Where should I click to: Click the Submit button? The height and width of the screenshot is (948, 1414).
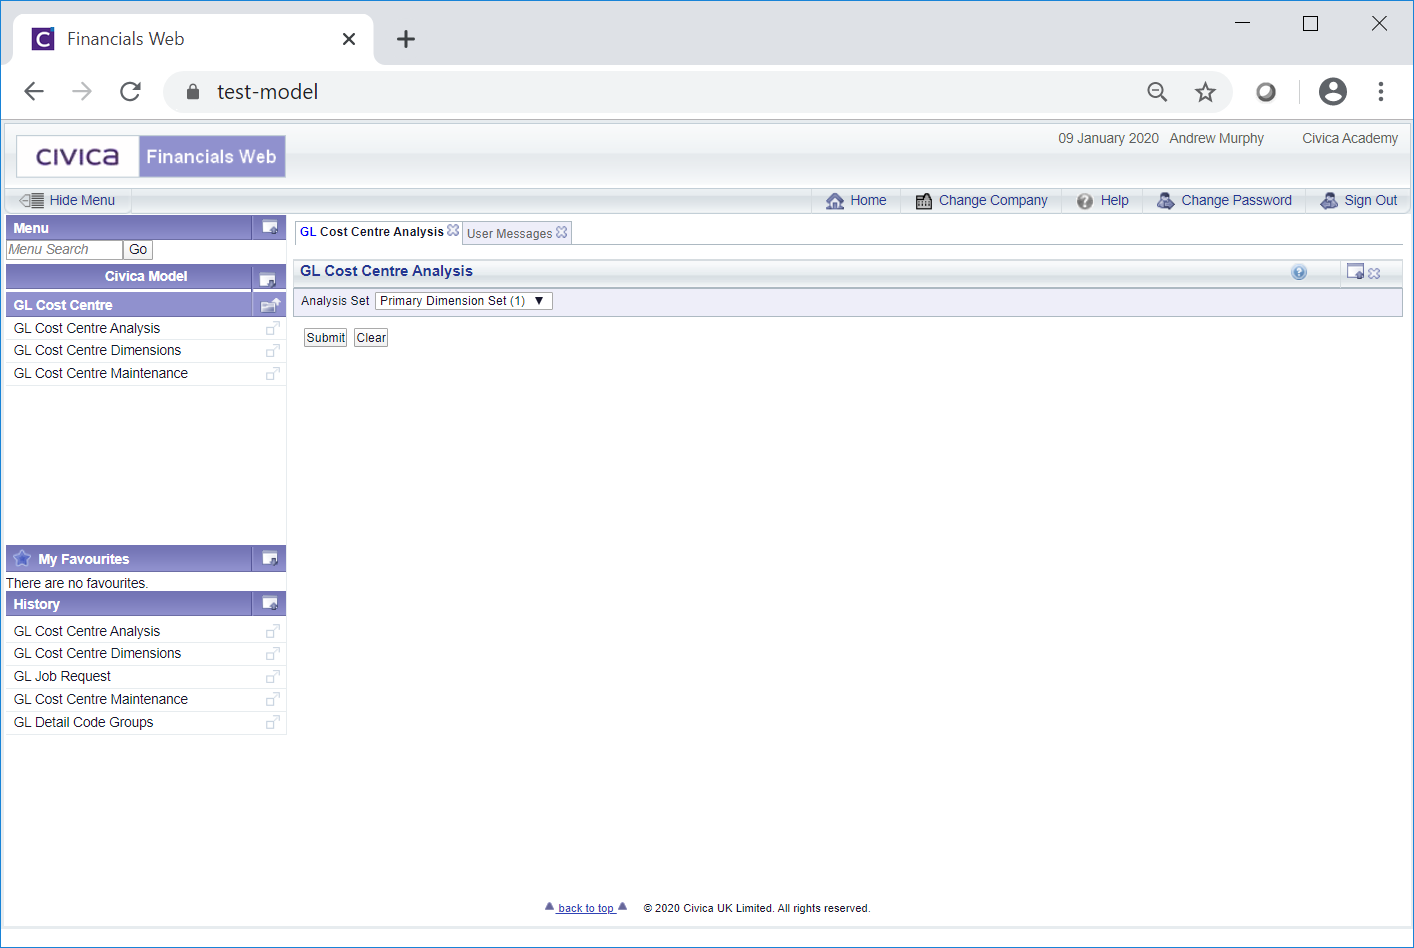point(325,338)
